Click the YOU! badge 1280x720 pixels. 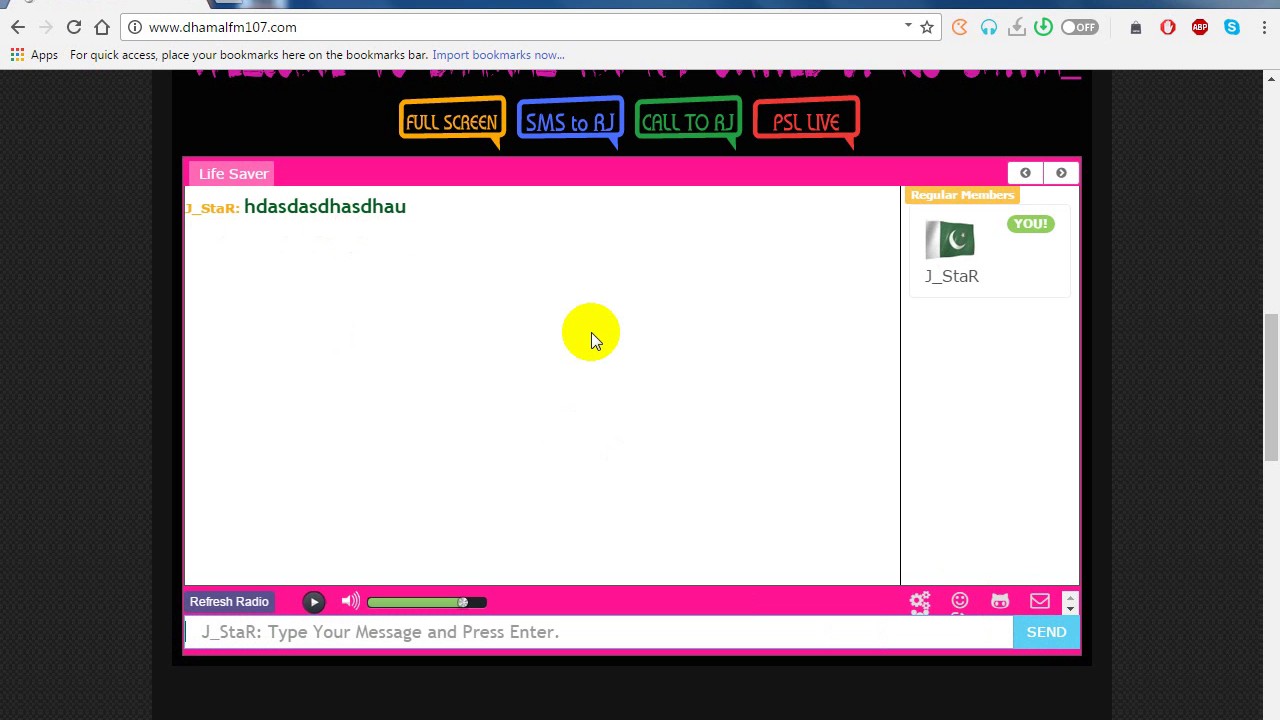point(1030,224)
